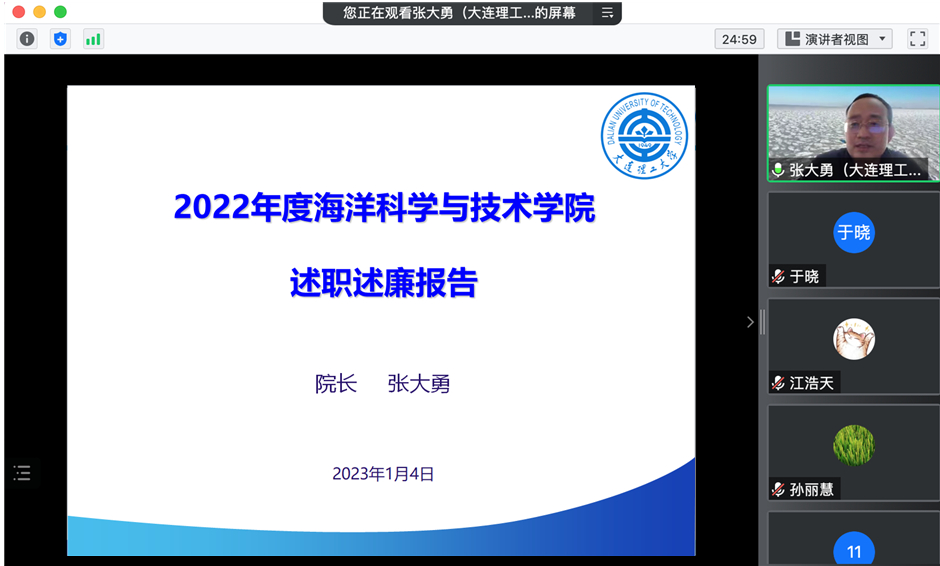Click the layout icon beside 演讲者视图
The width and height of the screenshot is (940, 566).
coord(793,39)
